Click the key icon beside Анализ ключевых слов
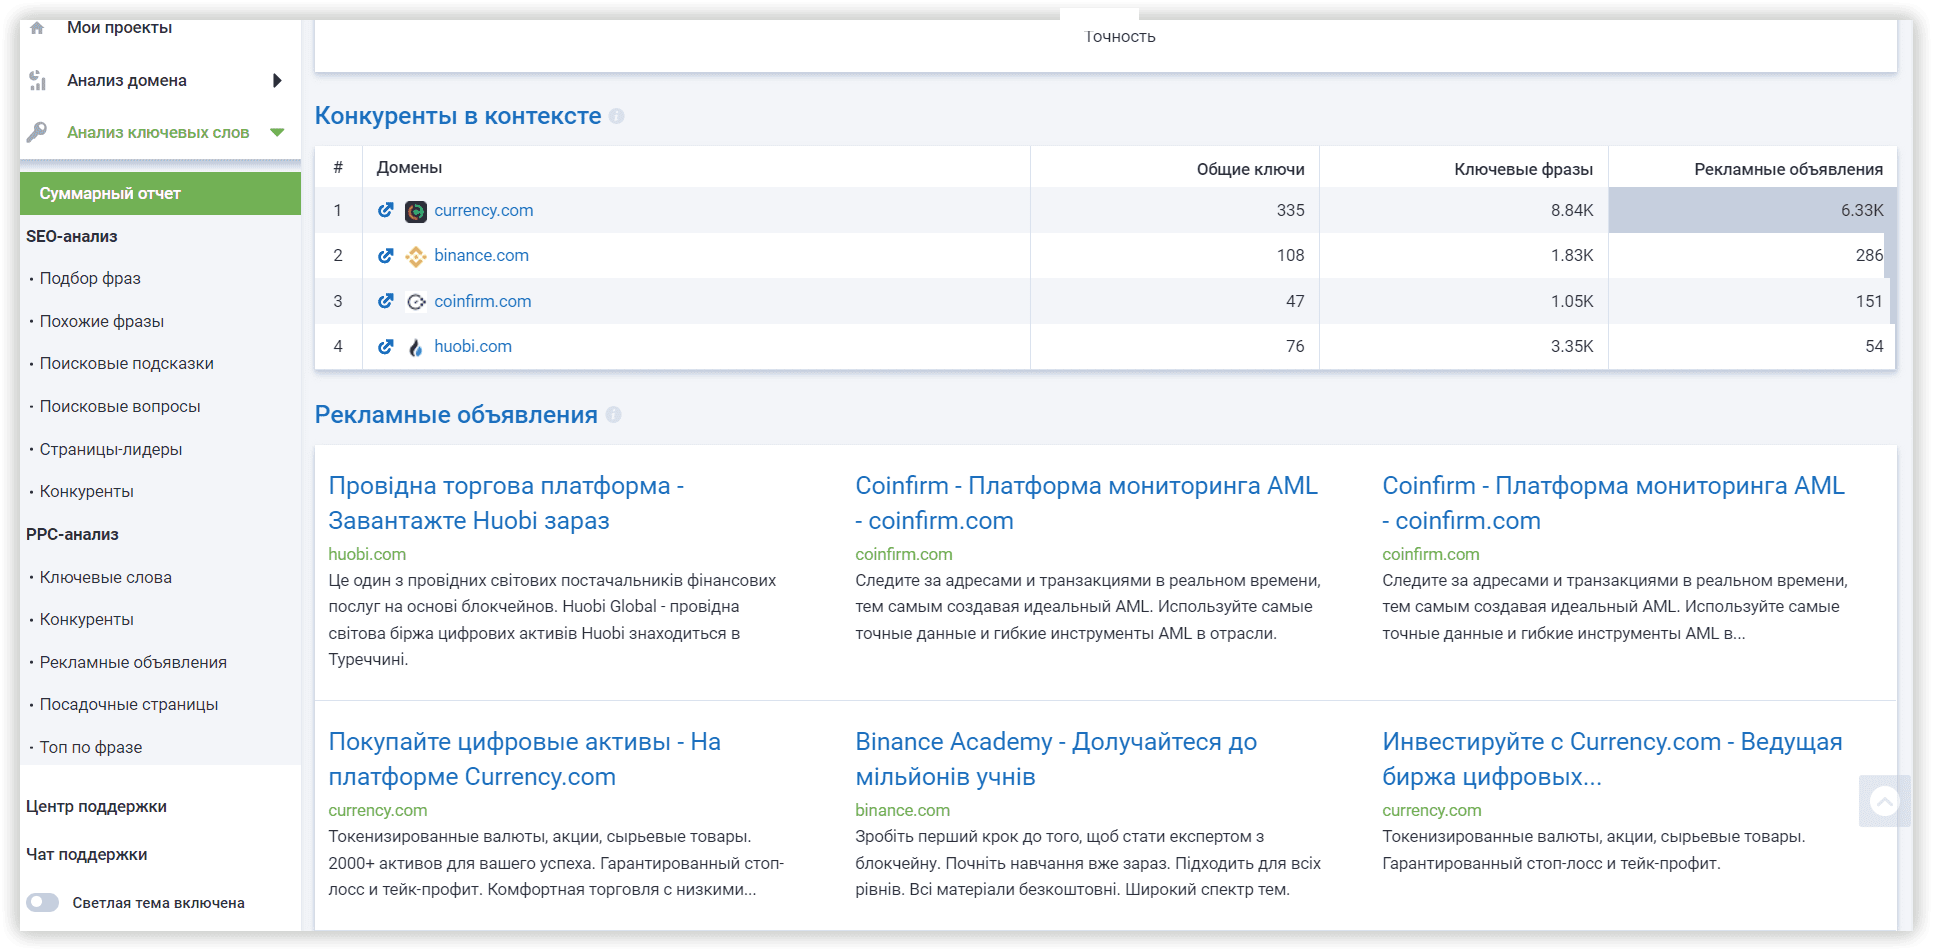 [37, 132]
